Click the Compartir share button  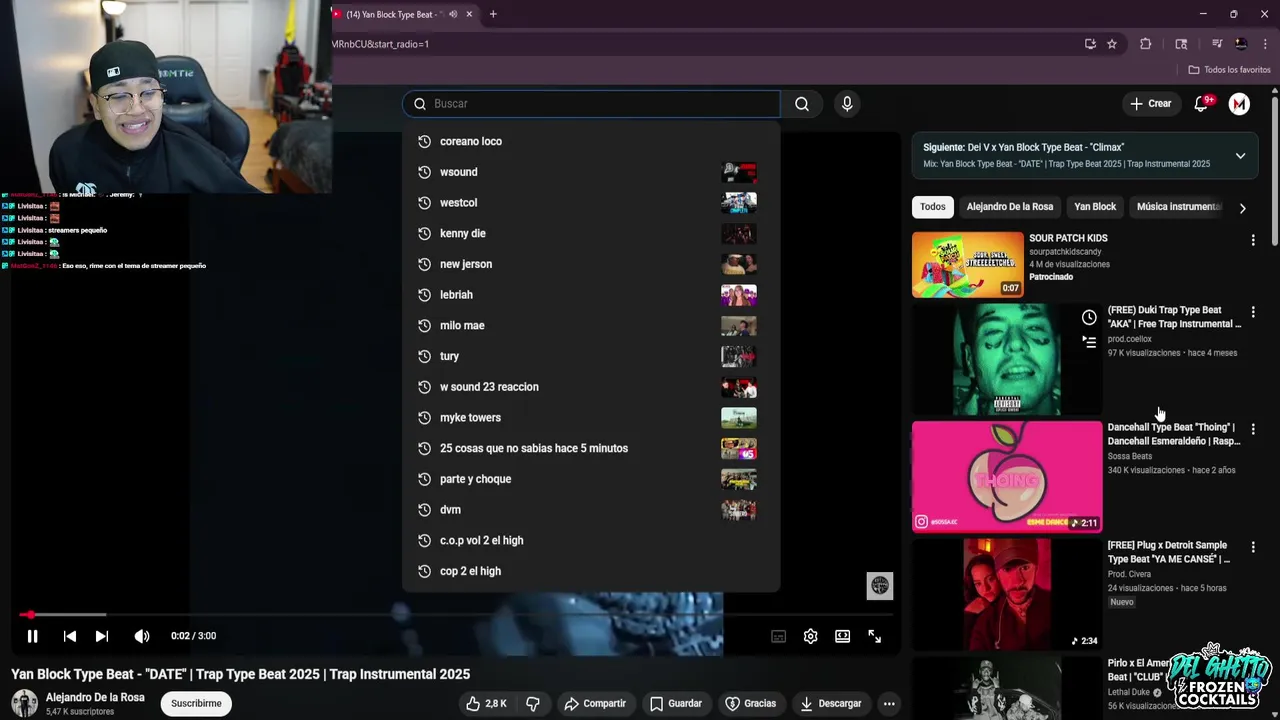tap(594, 704)
